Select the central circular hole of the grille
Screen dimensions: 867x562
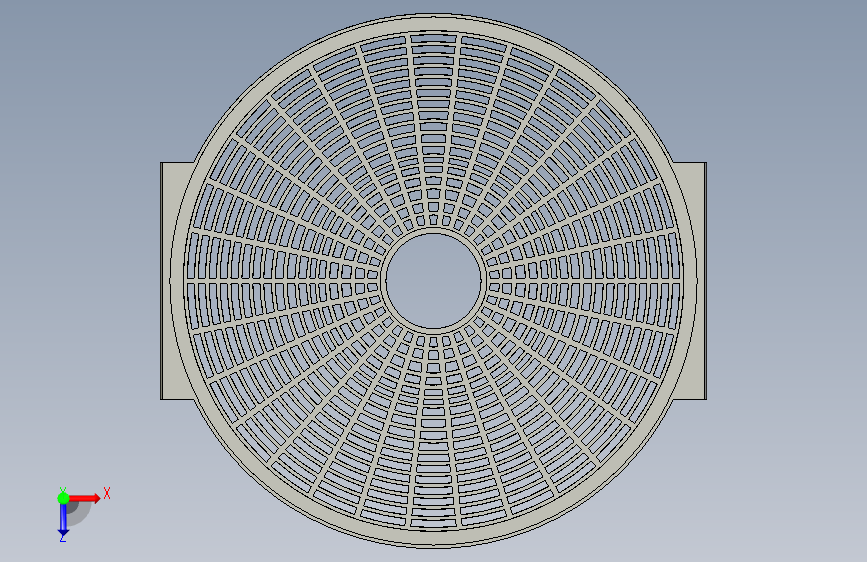click(x=434, y=280)
